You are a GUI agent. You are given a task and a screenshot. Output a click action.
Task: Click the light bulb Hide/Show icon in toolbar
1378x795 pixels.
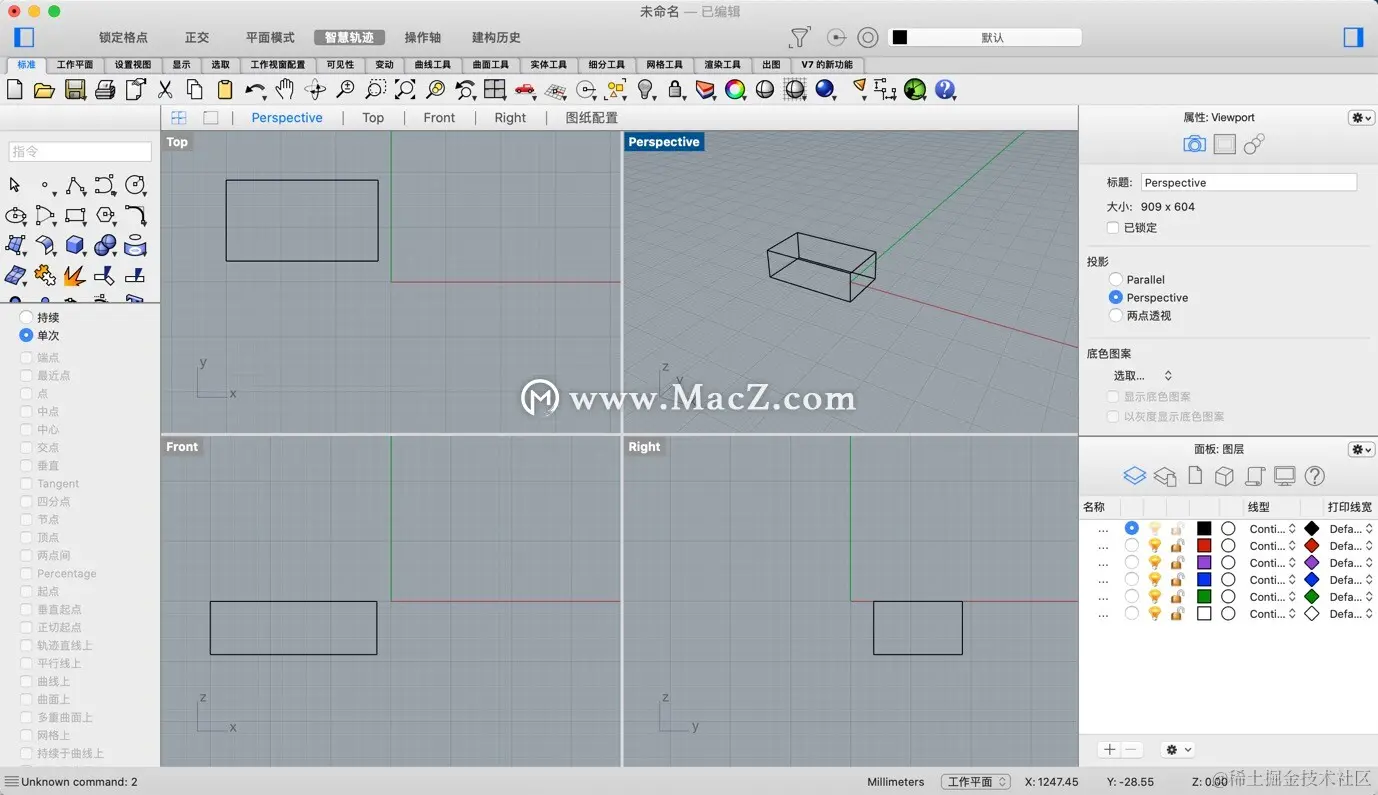tap(646, 90)
